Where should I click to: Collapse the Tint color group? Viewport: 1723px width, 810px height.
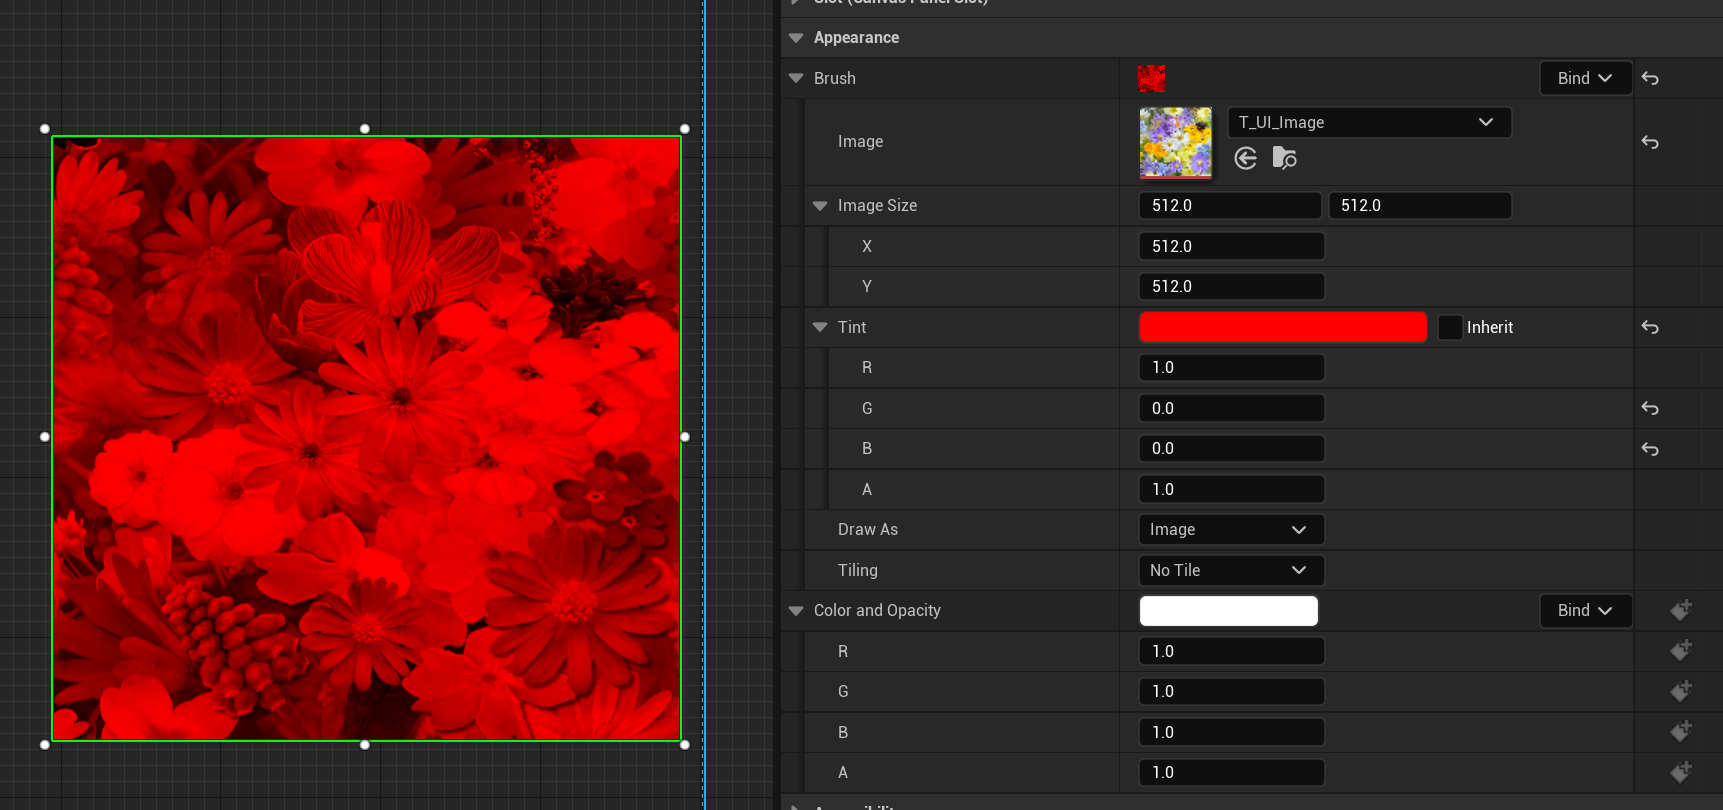pyautogui.click(x=820, y=327)
